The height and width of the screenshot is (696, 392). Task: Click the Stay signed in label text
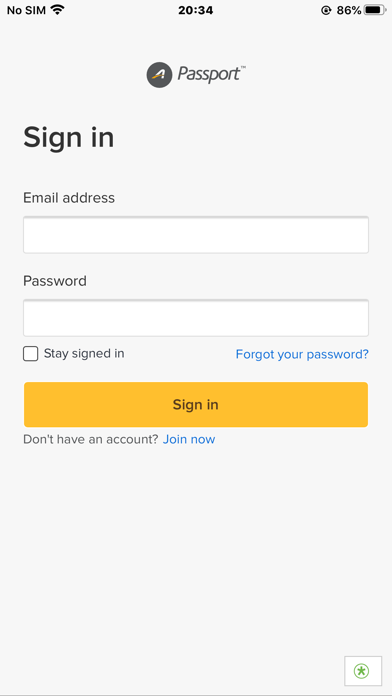point(84,353)
